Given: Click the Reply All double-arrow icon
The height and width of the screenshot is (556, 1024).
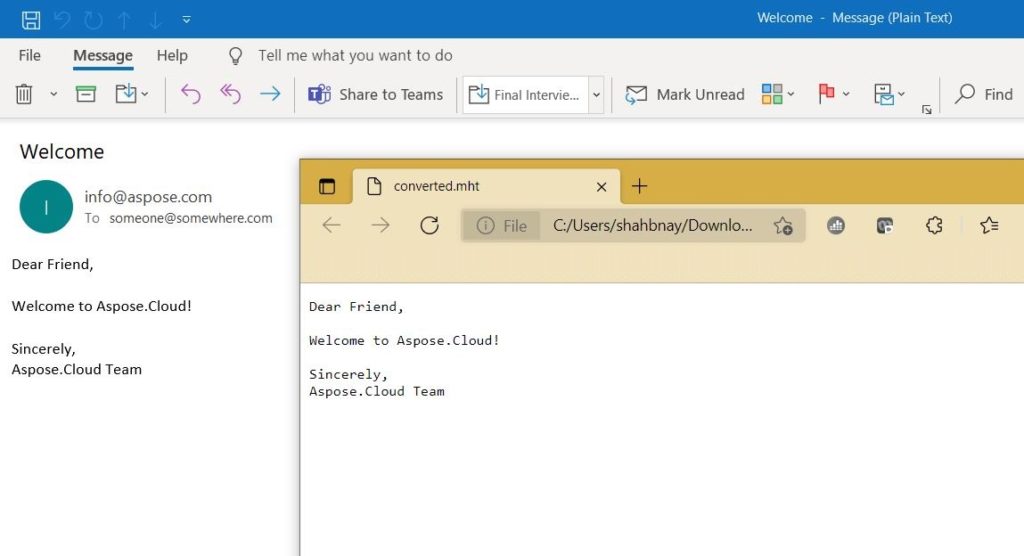Looking at the screenshot, I should pos(230,94).
